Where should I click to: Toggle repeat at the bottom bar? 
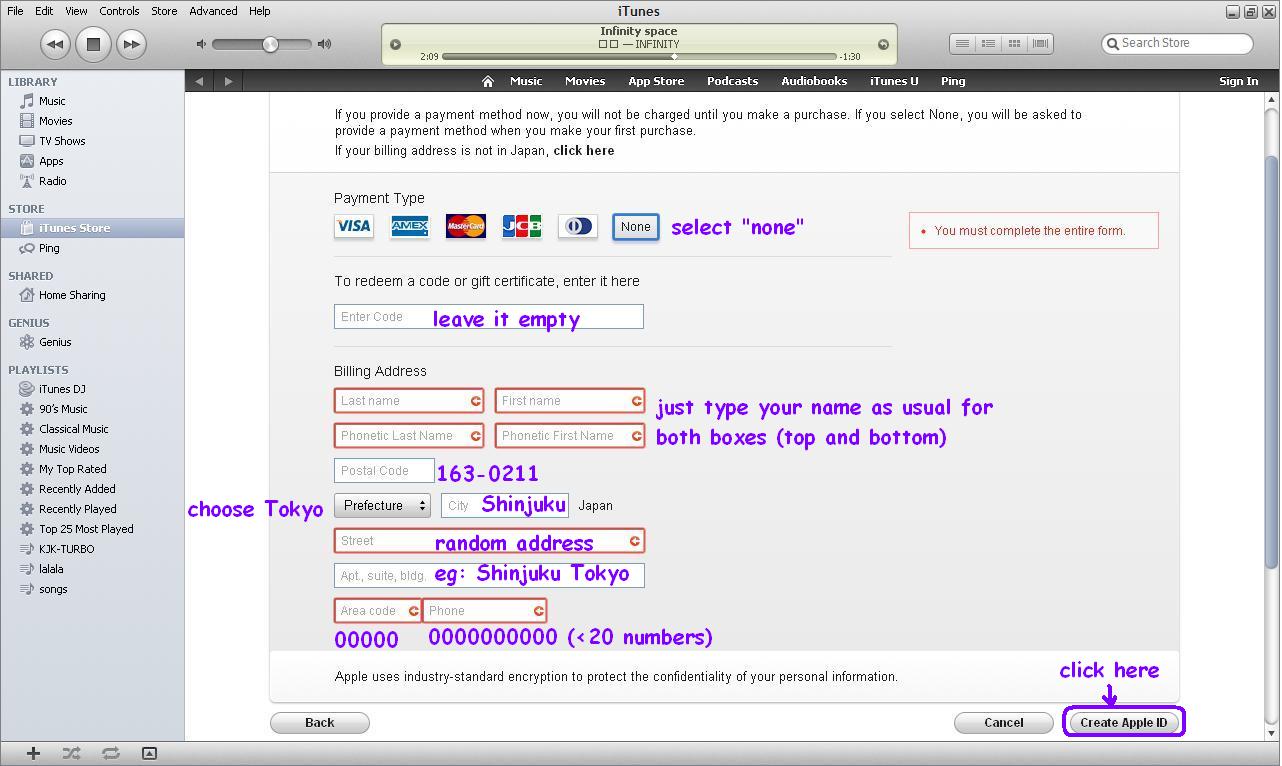click(110, 754)
